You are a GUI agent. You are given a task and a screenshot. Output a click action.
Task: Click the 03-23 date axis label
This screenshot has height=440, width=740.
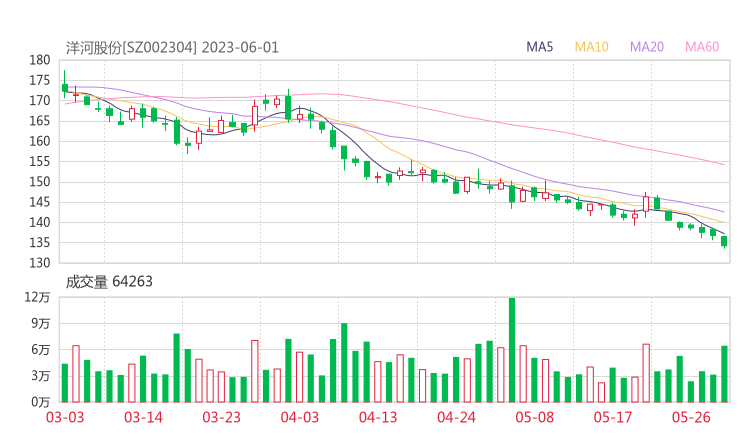pyautogui.click(x=221, y=417)
